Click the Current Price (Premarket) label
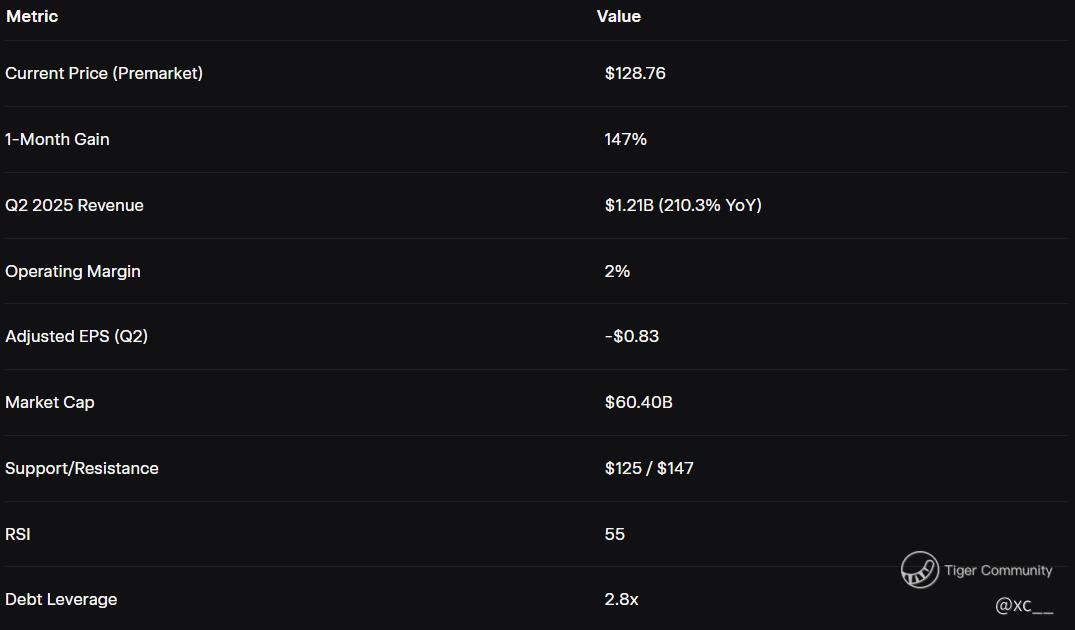This screenshot has width=1075, height=630. click(x=104, y=73)
